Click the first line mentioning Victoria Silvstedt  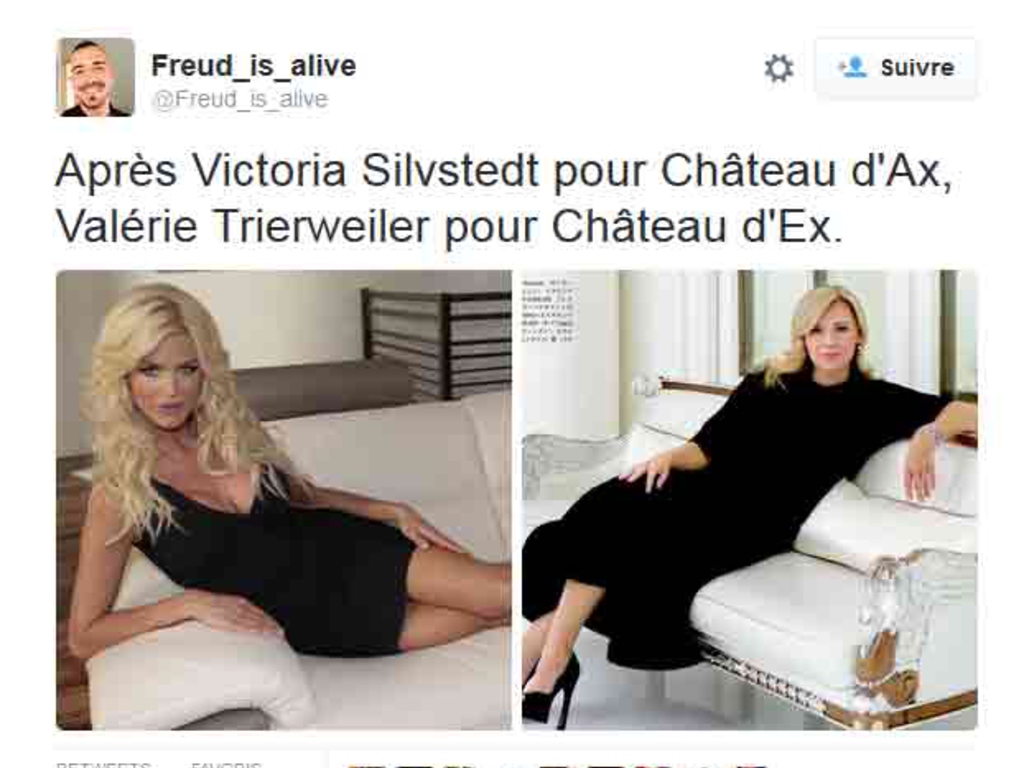tap(504, 172)
